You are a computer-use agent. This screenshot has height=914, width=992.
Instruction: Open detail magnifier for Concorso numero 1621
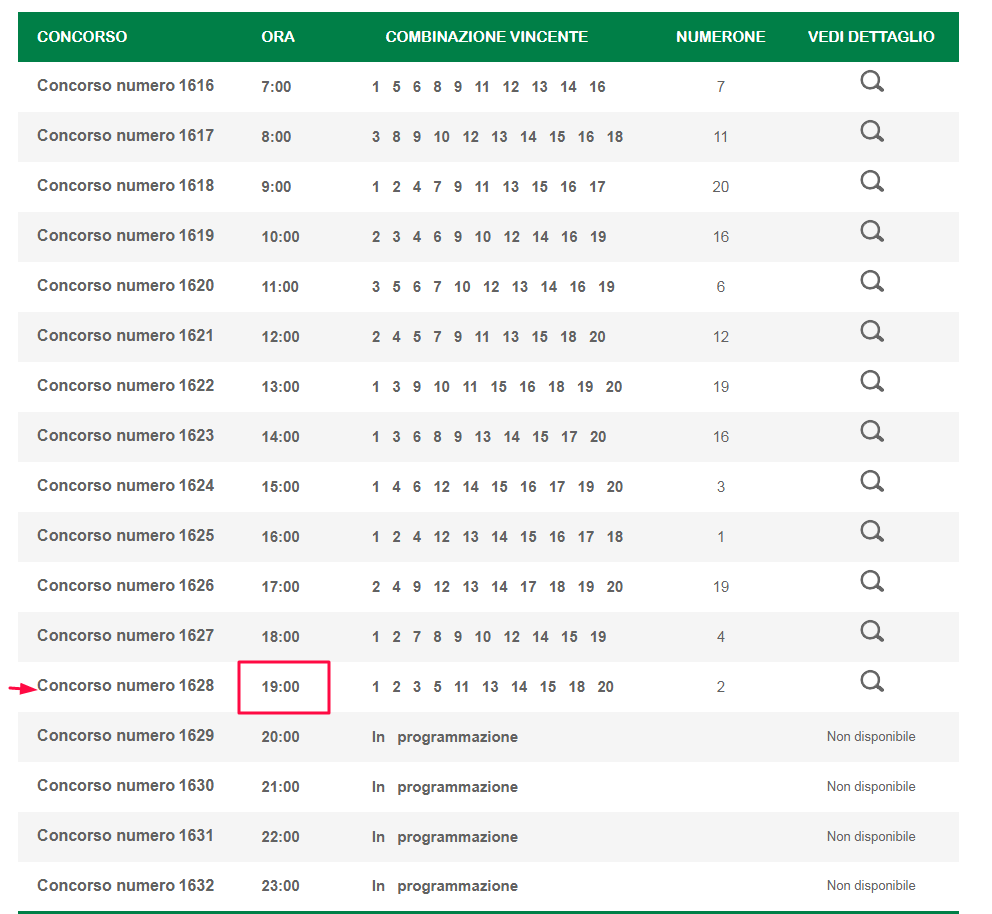[x=872, y=331]
